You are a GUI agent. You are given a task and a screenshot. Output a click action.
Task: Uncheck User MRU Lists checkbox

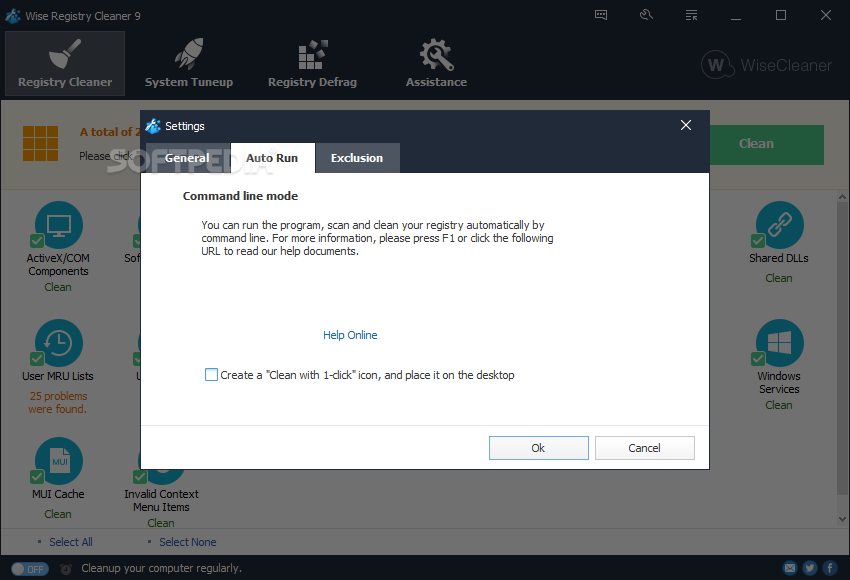pos(37,359)
